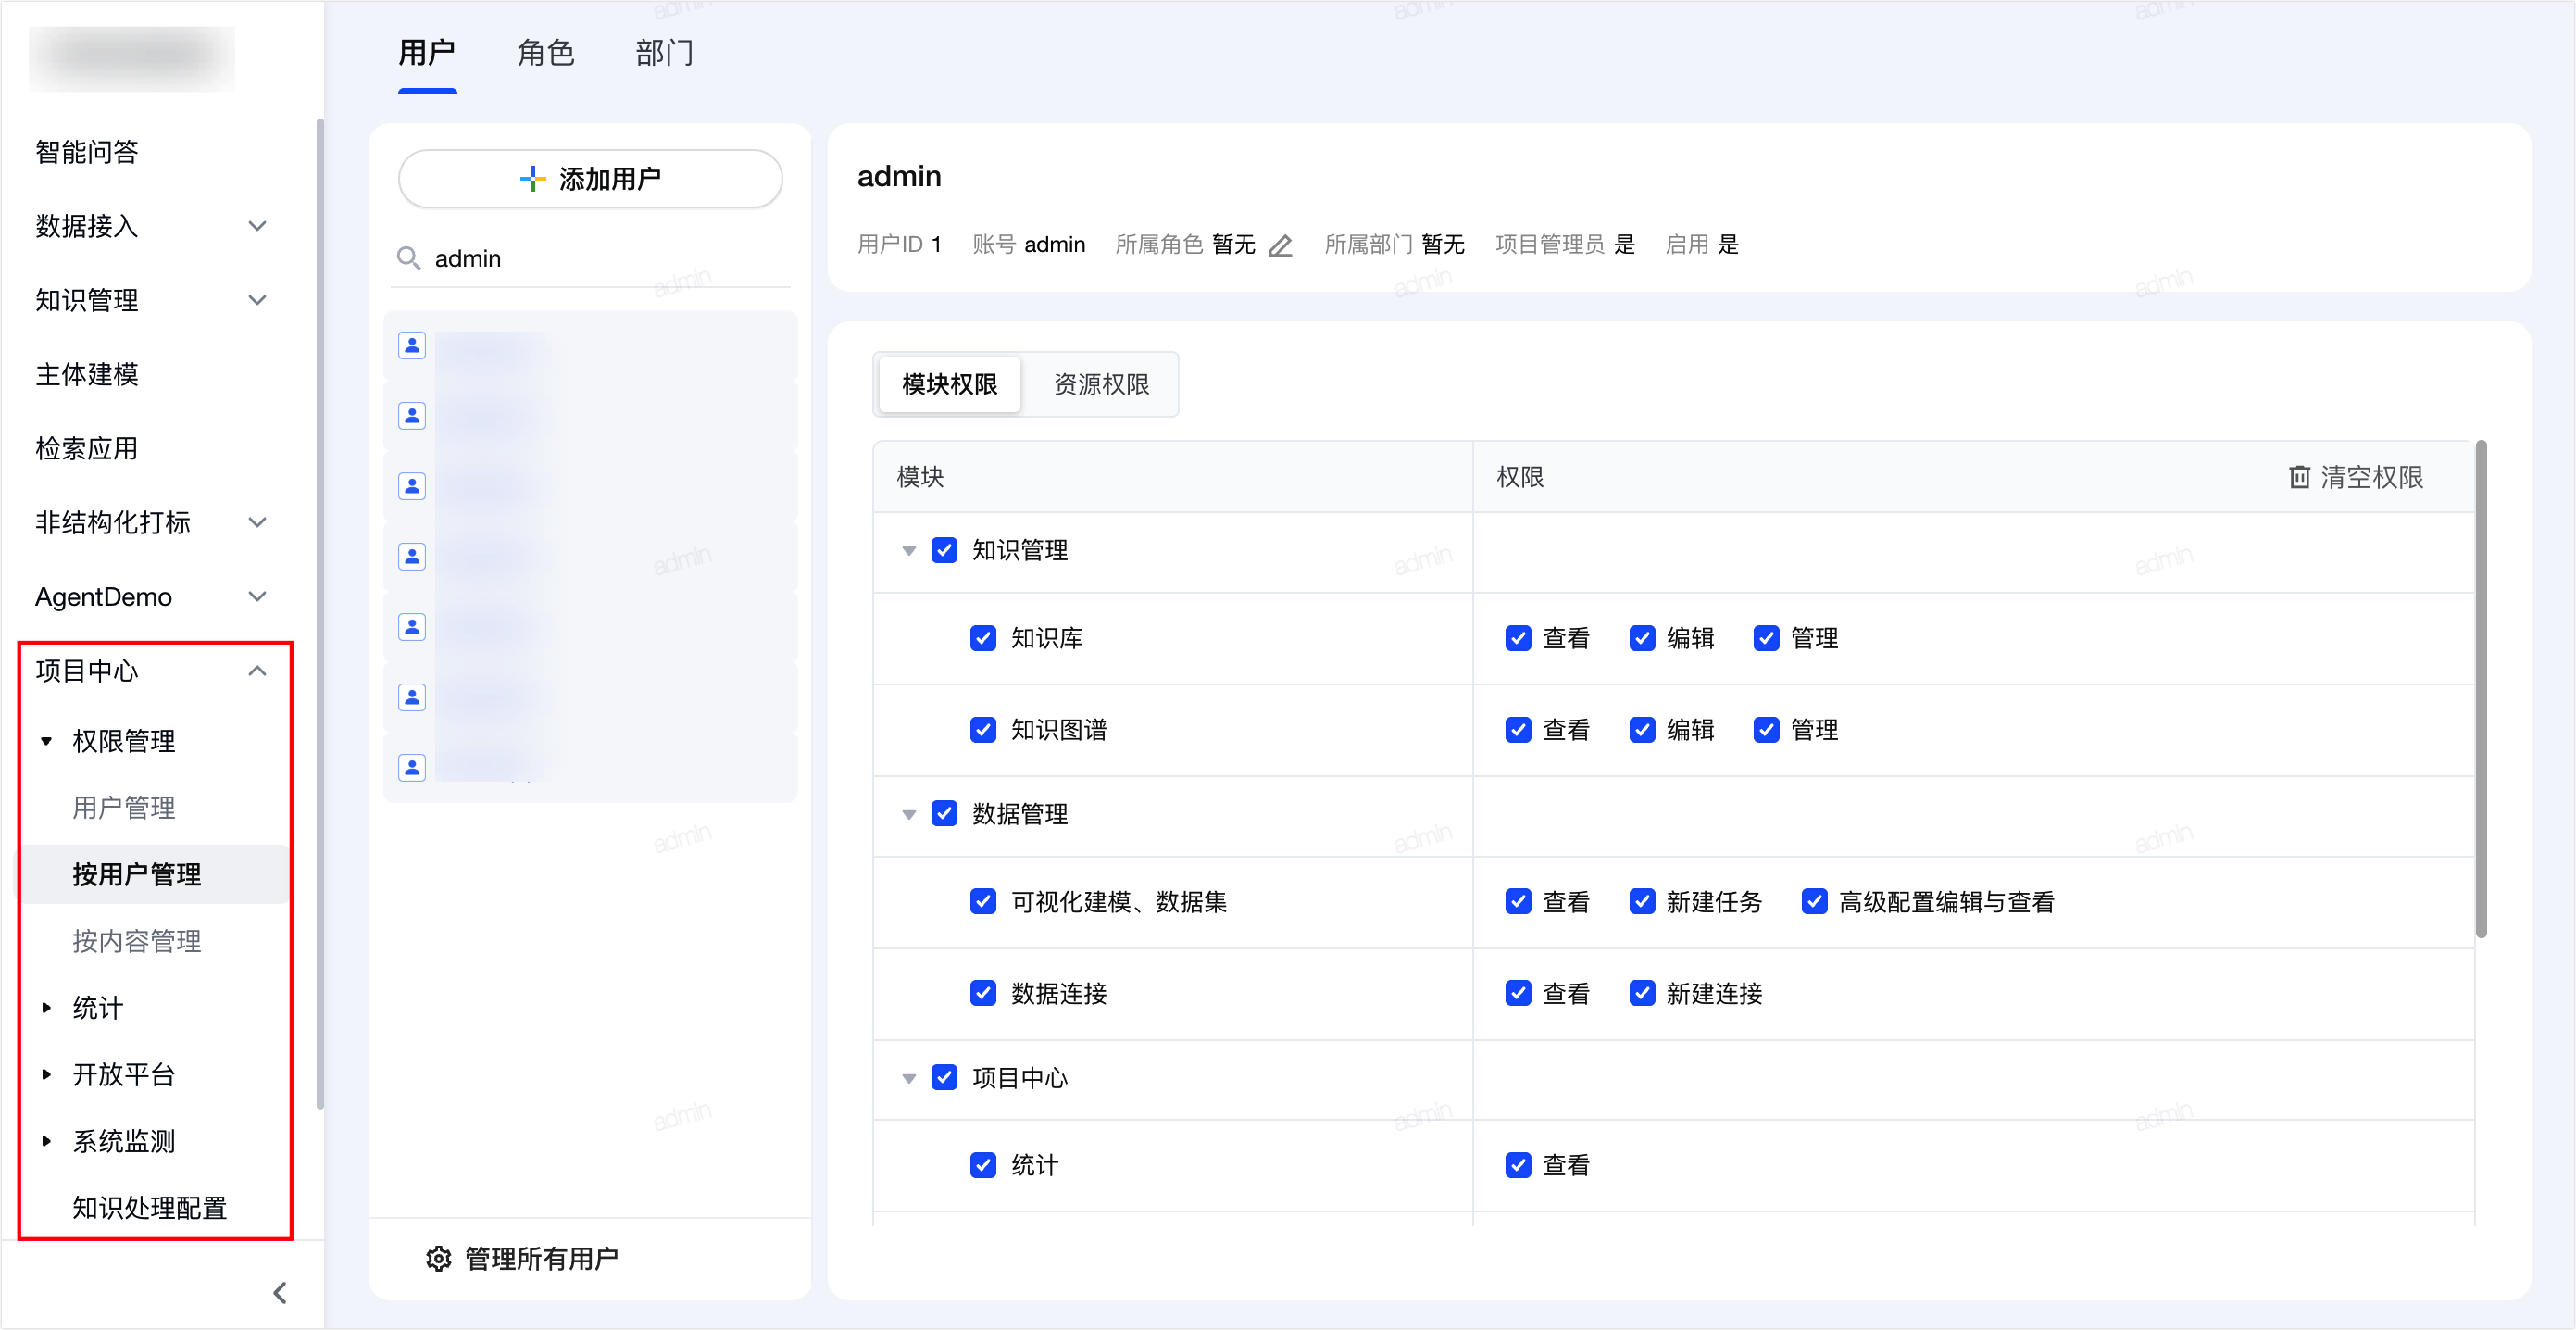Click the permissions table vertical scrollbar
The image size is (2576, 1330).
(x=2481, y=689)
